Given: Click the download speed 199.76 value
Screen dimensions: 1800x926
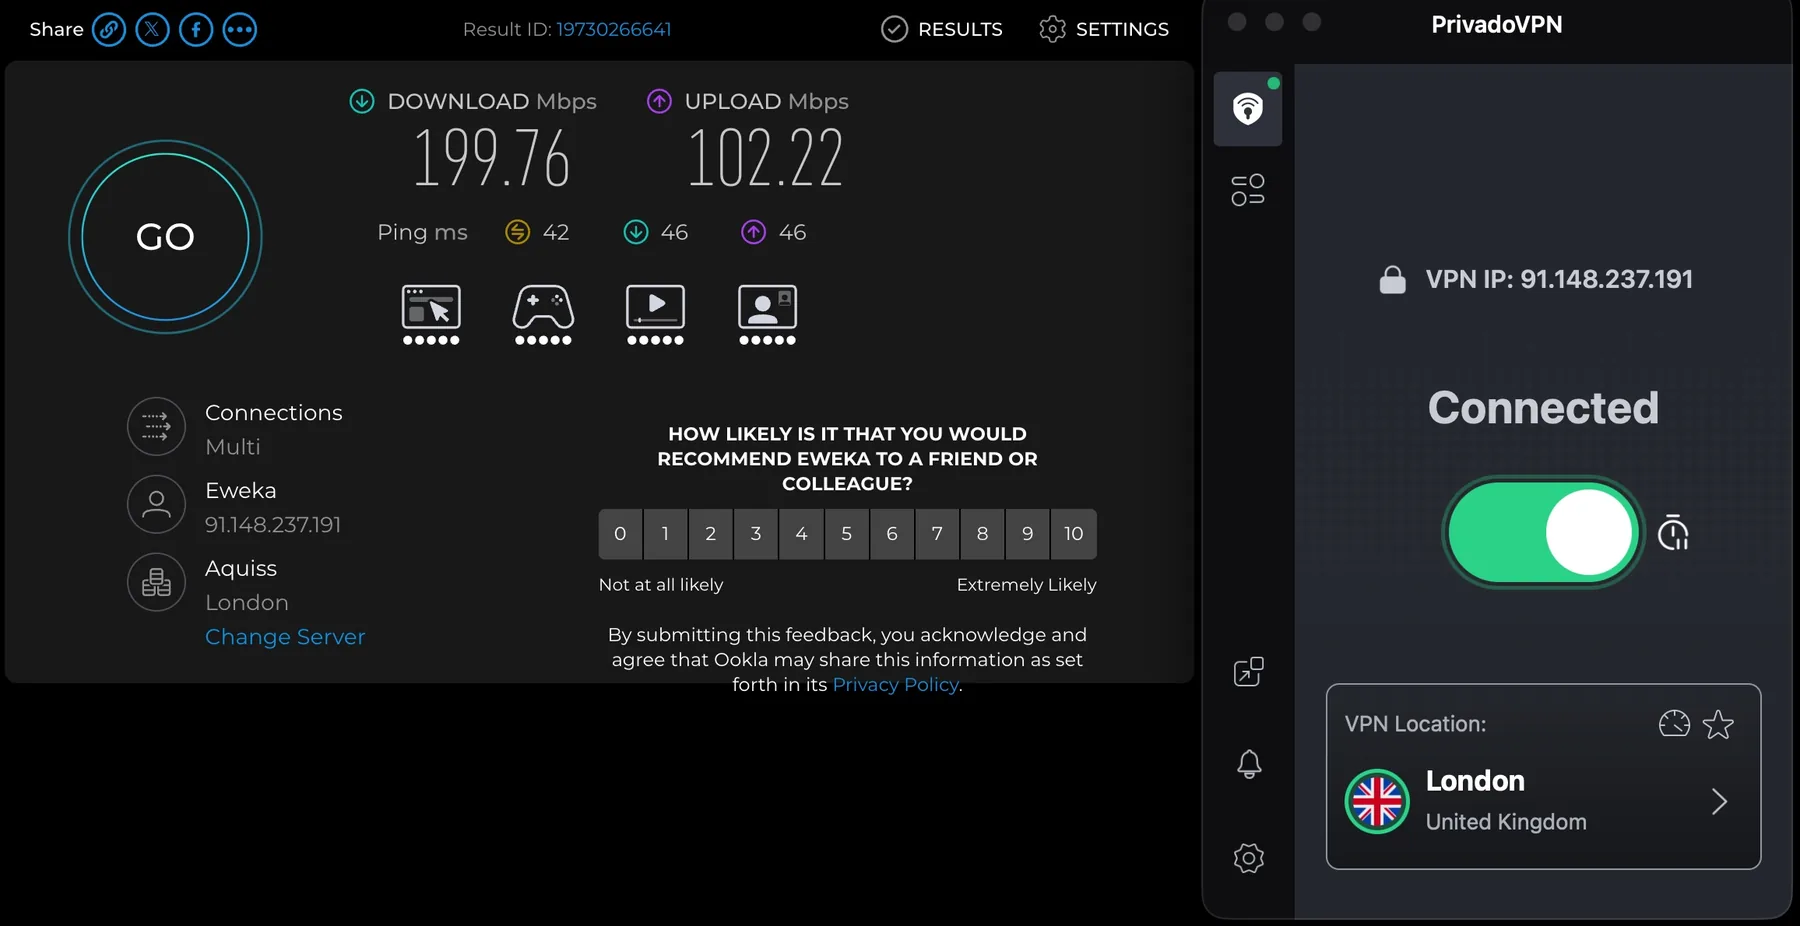Looking at the screenshot, I should point(492,158).
